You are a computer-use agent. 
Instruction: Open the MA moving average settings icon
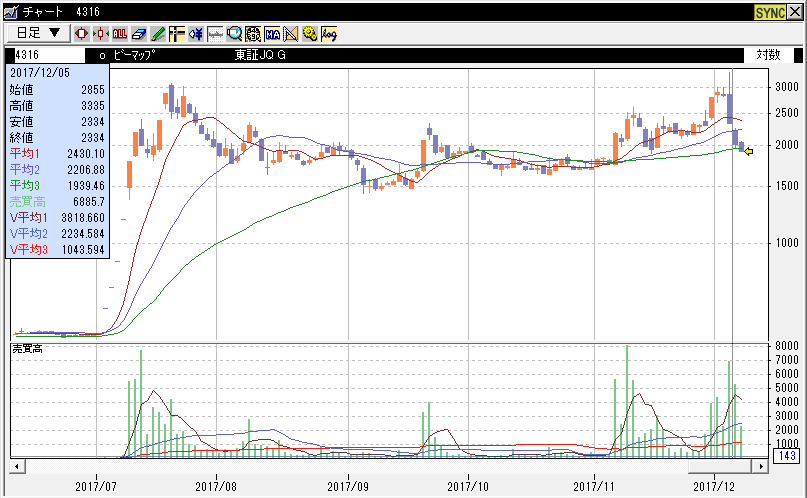point(272,33)
